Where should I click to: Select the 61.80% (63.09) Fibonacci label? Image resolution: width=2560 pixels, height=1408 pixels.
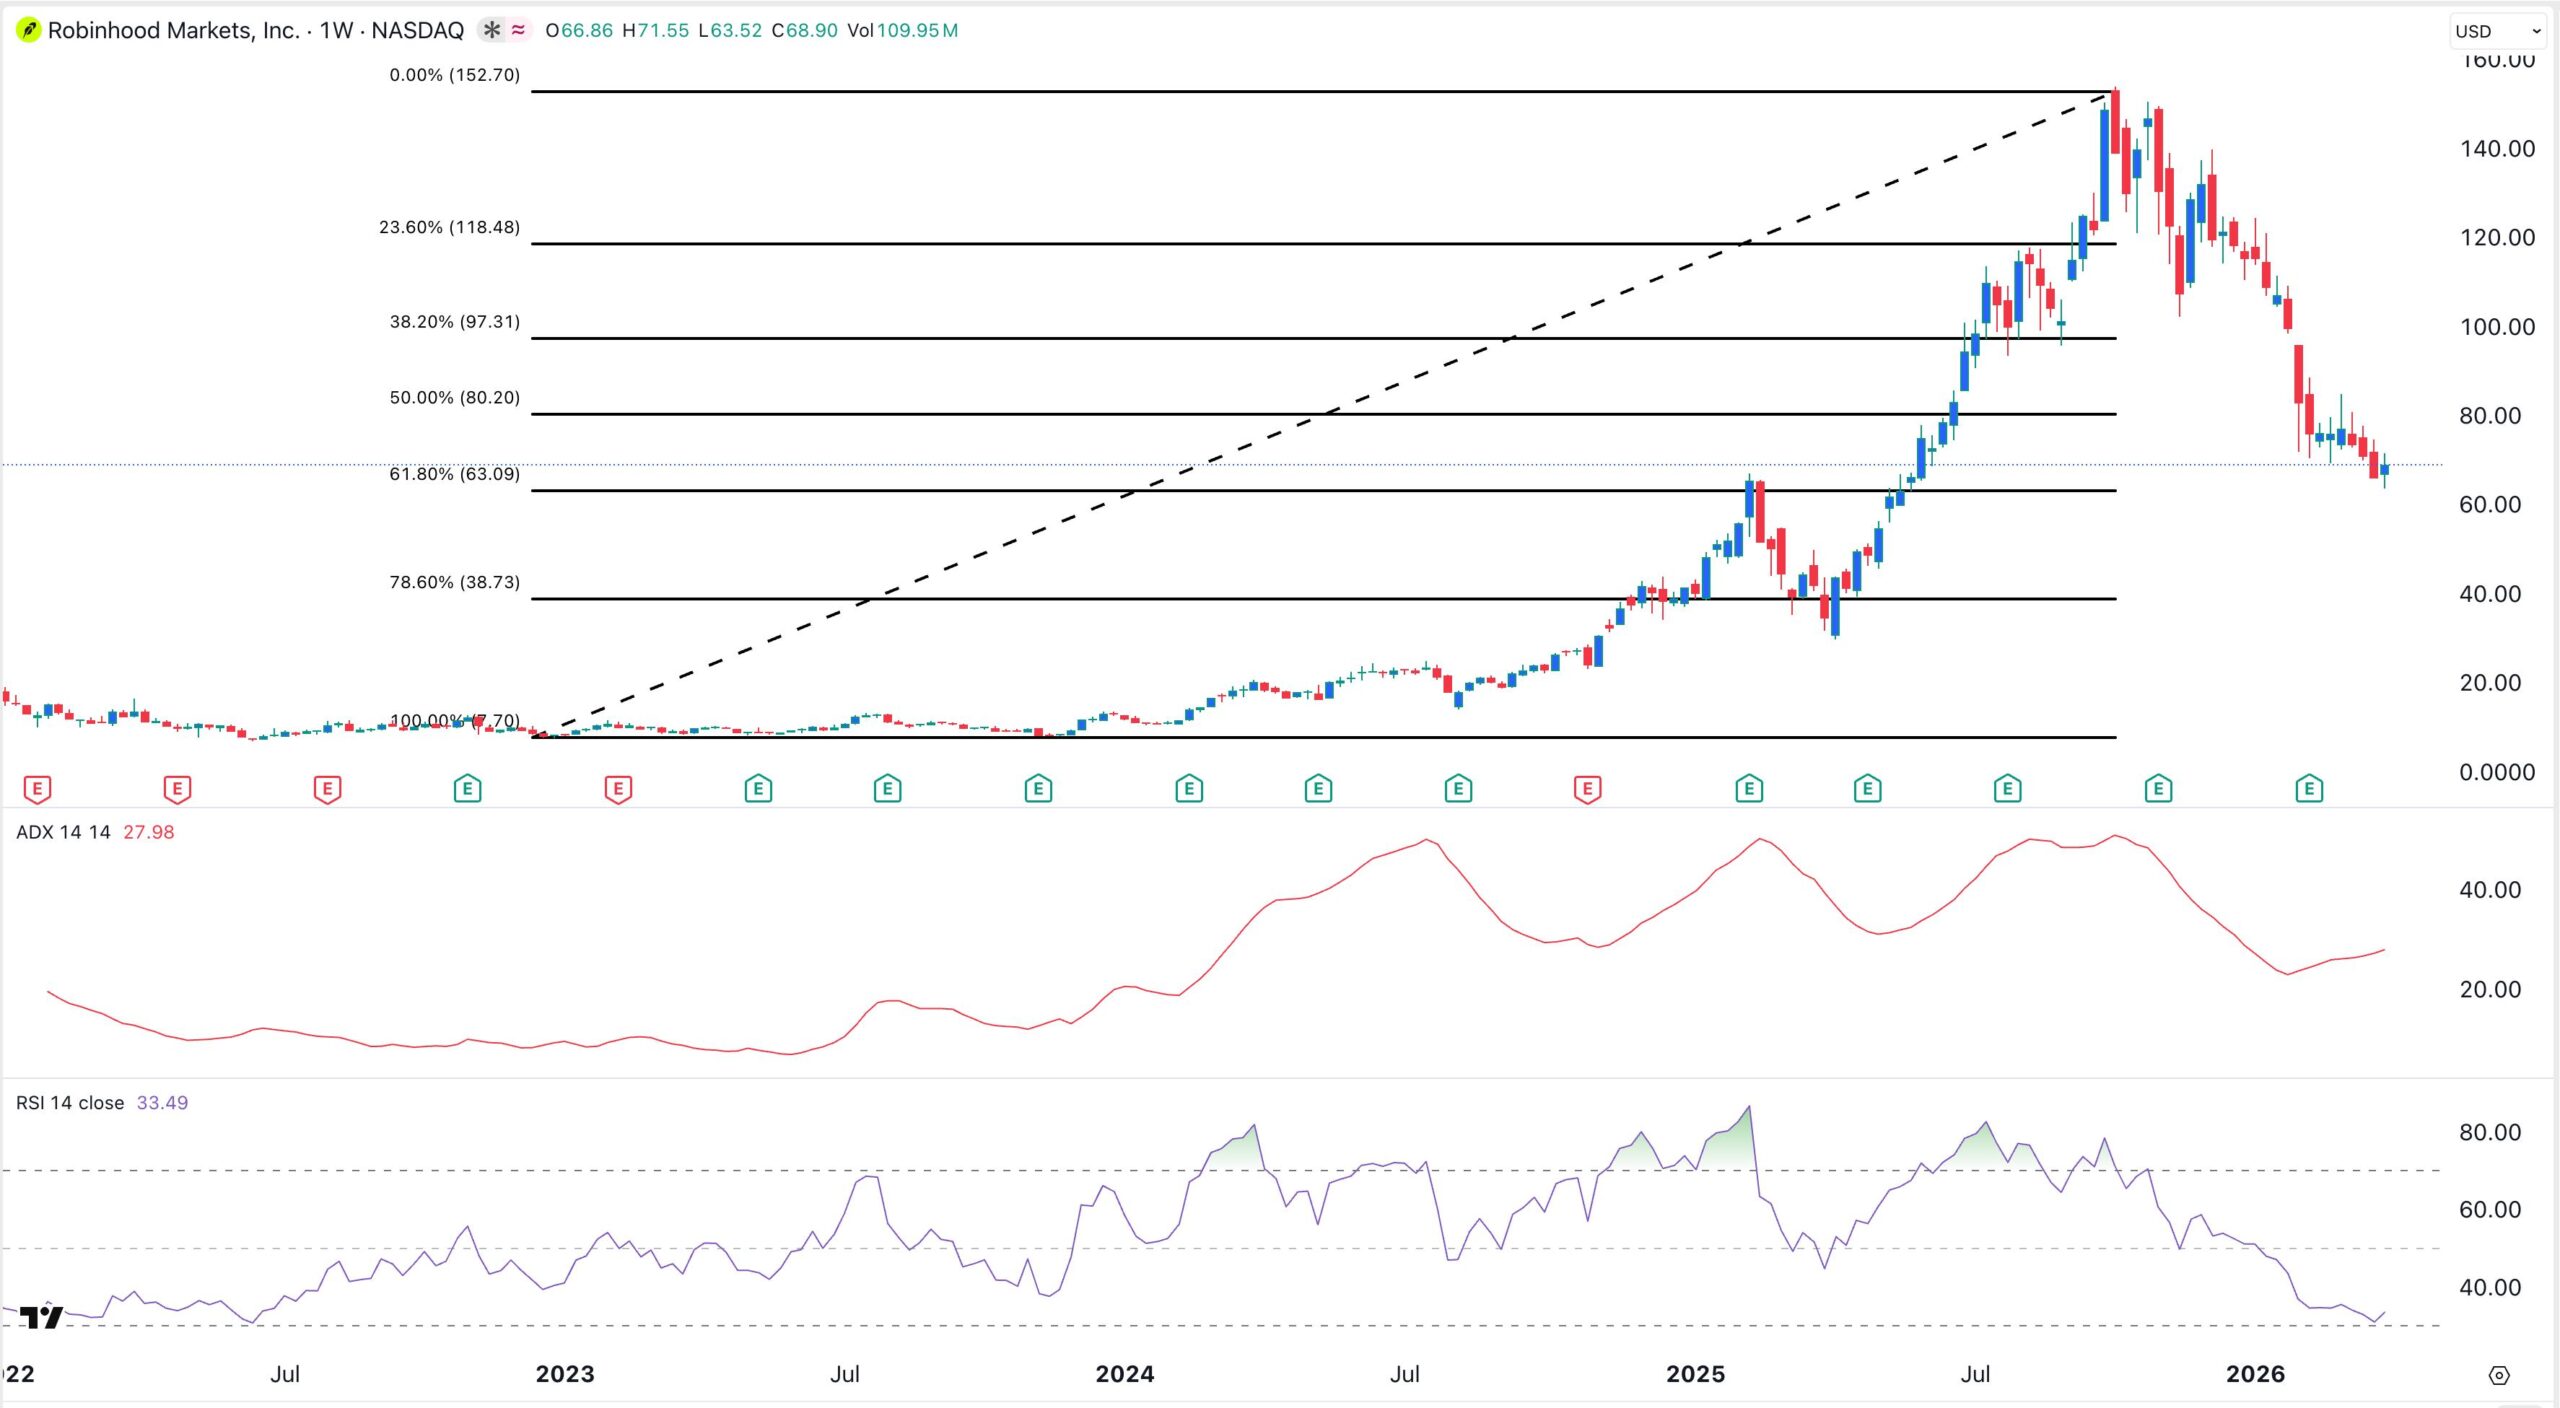click(455, 474)
